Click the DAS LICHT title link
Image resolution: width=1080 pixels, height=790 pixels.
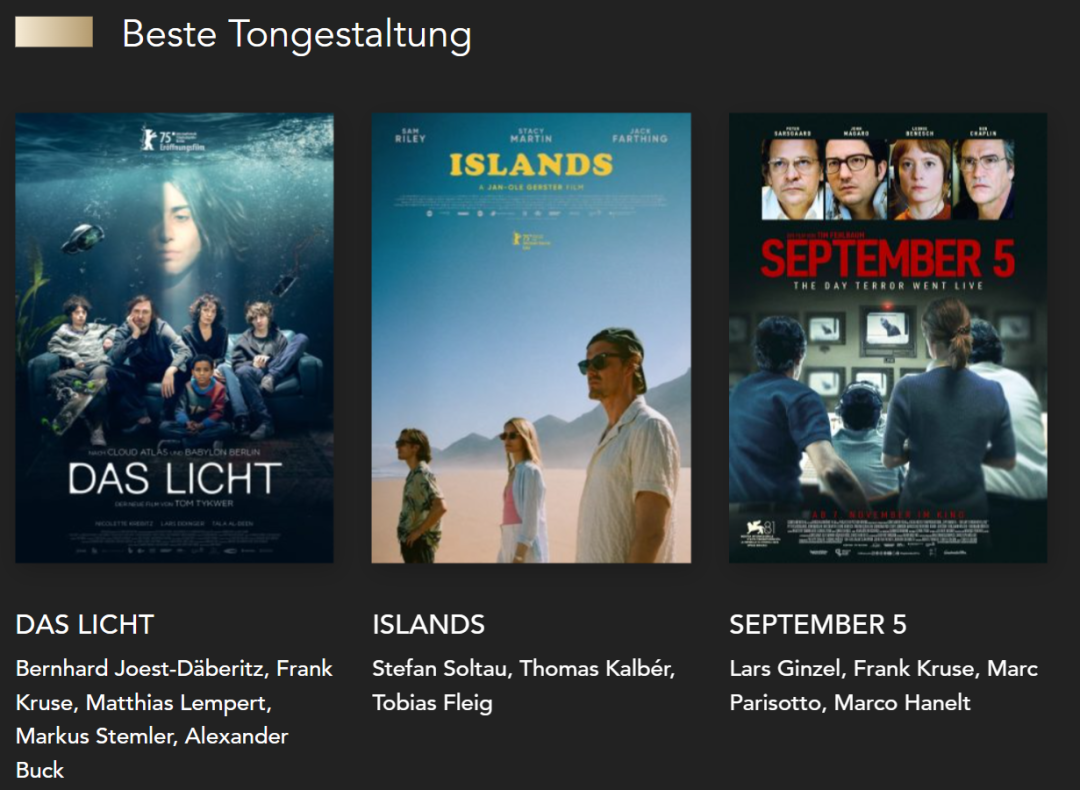tap(85, 624)
